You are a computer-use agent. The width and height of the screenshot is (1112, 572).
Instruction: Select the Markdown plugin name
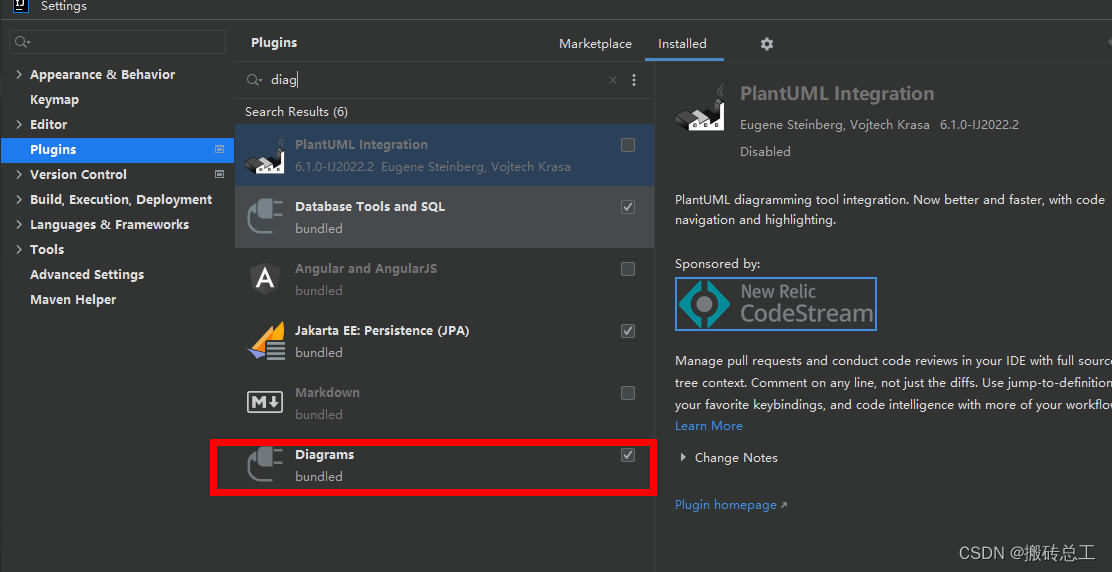tap(327, 393)
